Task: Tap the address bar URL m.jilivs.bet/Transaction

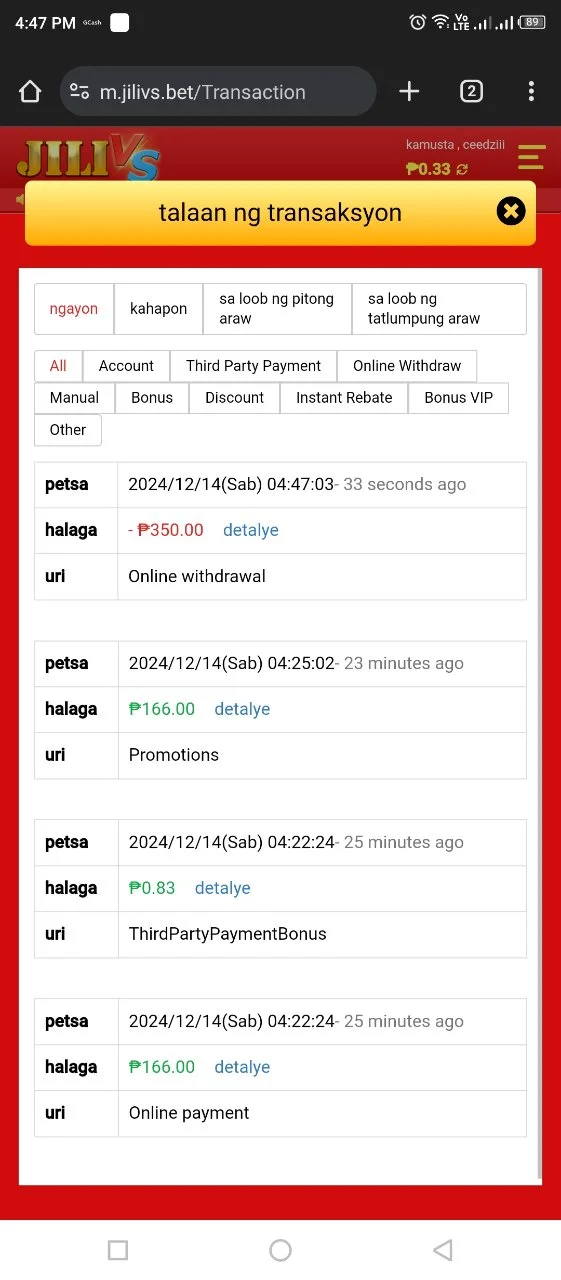Action: point(202,92)
